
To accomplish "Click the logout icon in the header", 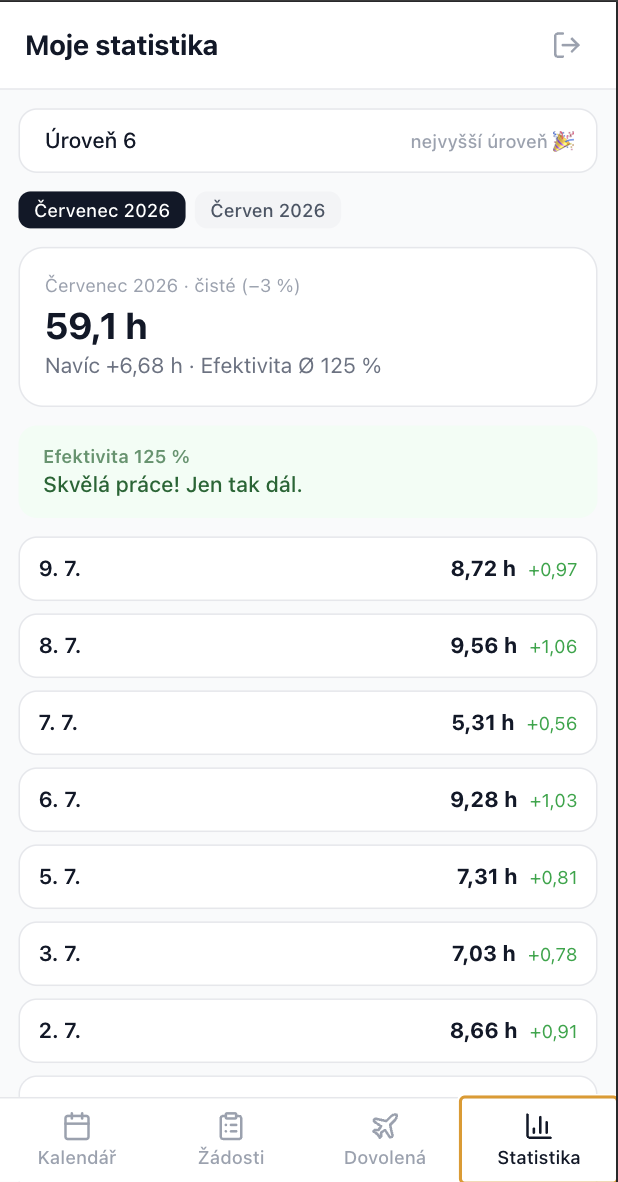I will point(566,45).
